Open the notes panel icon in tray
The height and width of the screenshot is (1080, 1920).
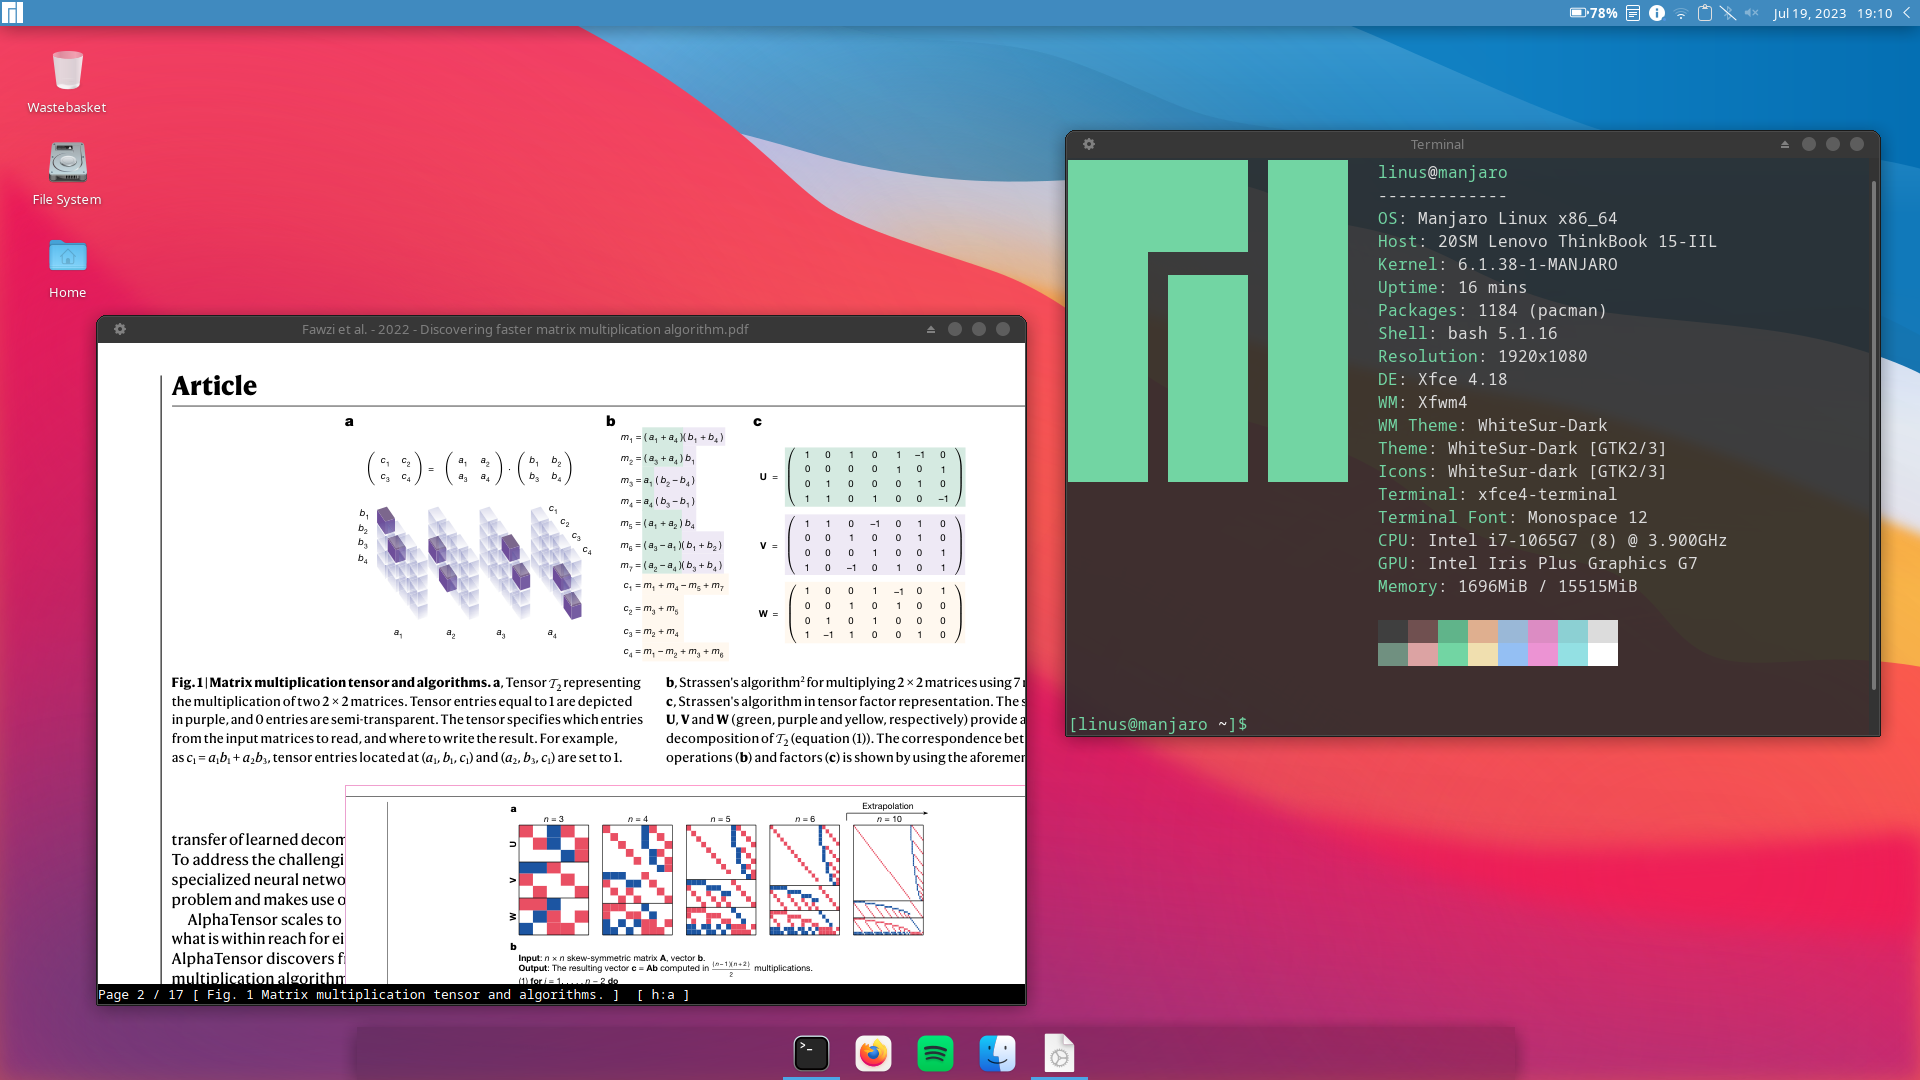point(1633,13)
